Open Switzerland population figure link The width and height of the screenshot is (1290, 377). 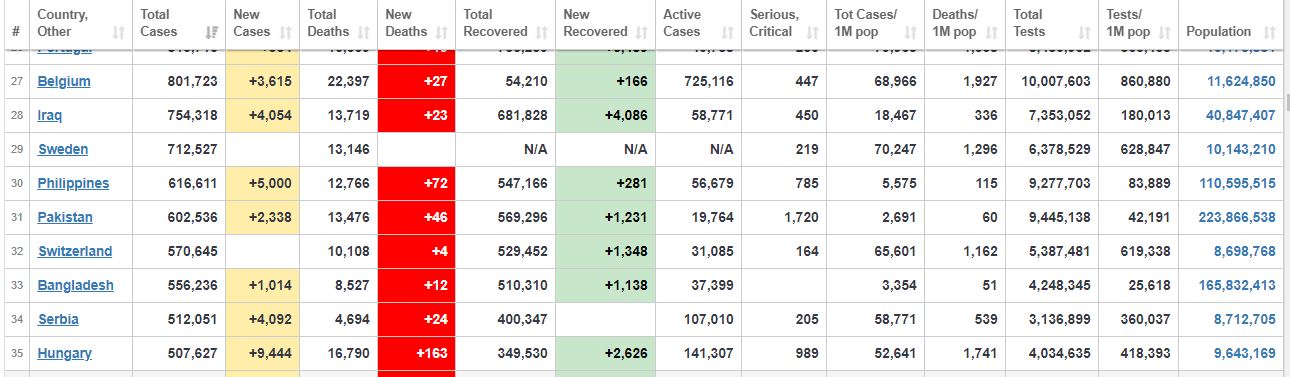1245,252
